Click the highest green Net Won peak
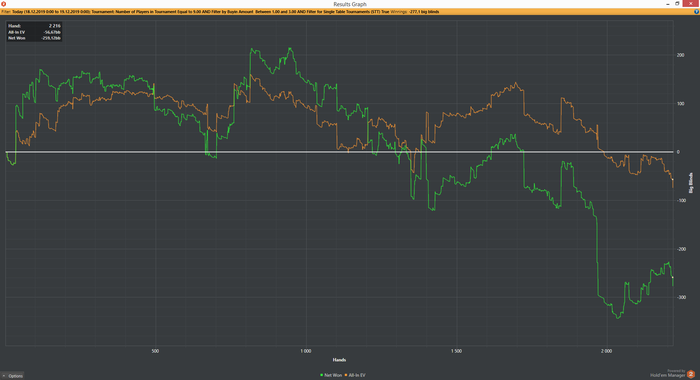This screenshot has width=700, height=380. coord(290,48)
